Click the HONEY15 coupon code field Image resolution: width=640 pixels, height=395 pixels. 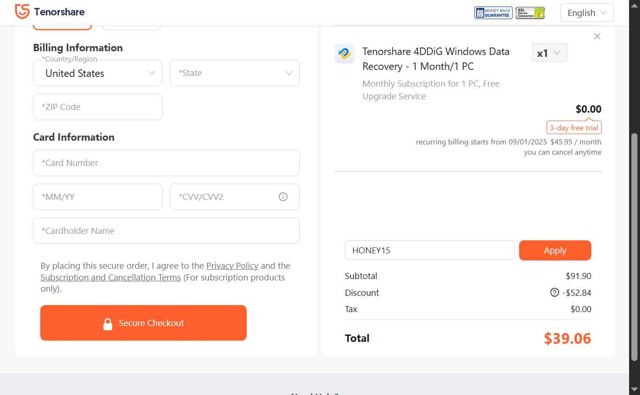click(429, 250)
